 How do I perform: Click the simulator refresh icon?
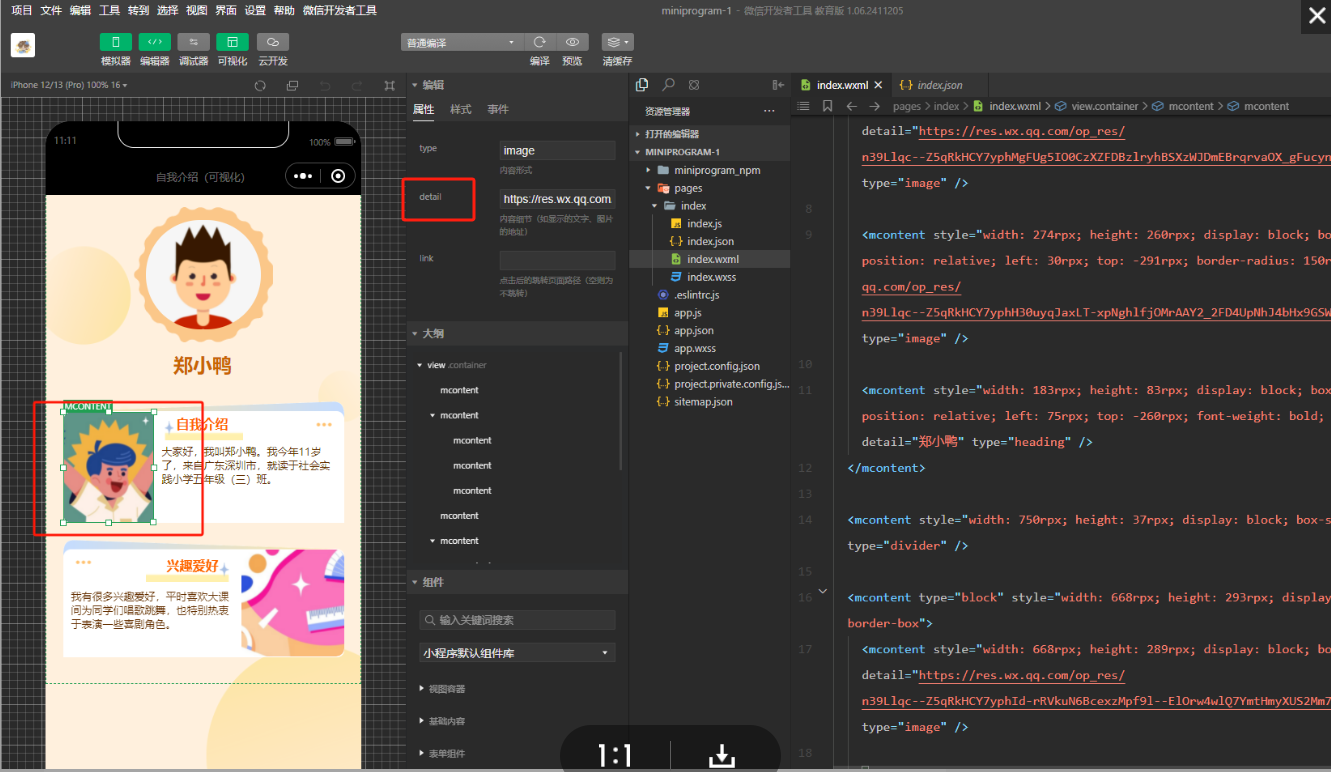coord(260,86)
